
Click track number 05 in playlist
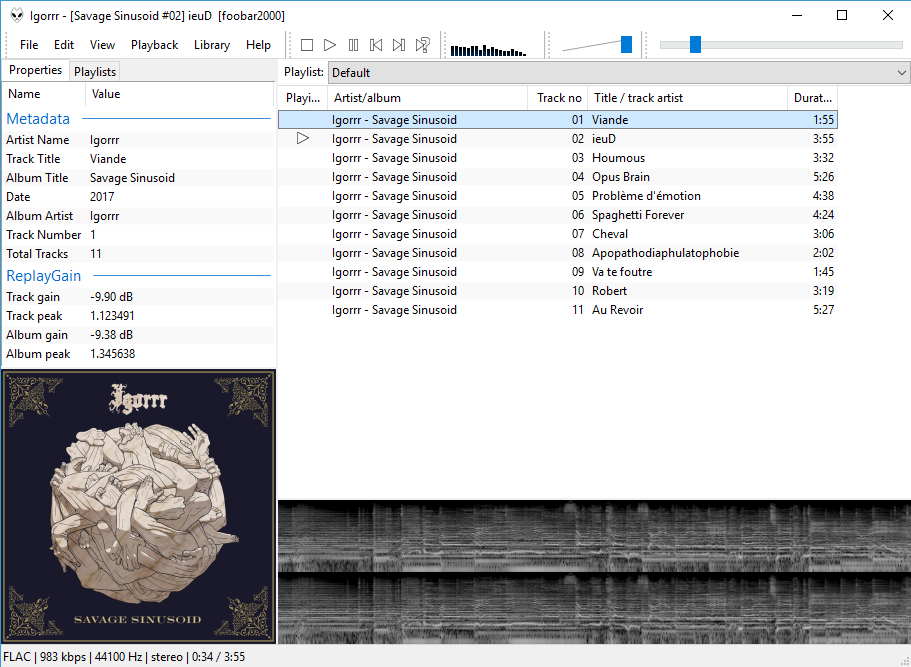(x=578, y=196)
